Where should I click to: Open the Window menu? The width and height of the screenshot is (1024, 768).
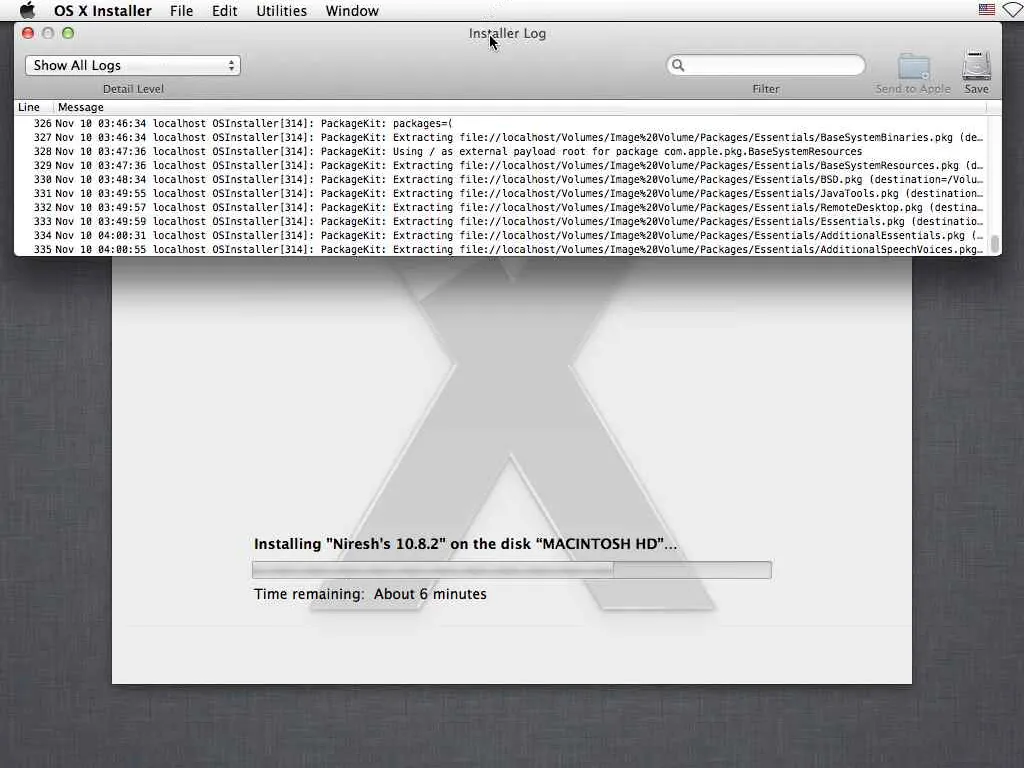pos(352,11)
